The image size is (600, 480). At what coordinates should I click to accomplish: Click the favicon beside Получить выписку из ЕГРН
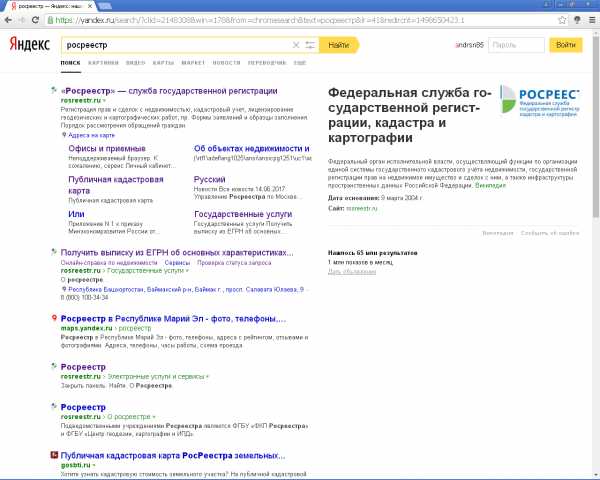[54, 252]
